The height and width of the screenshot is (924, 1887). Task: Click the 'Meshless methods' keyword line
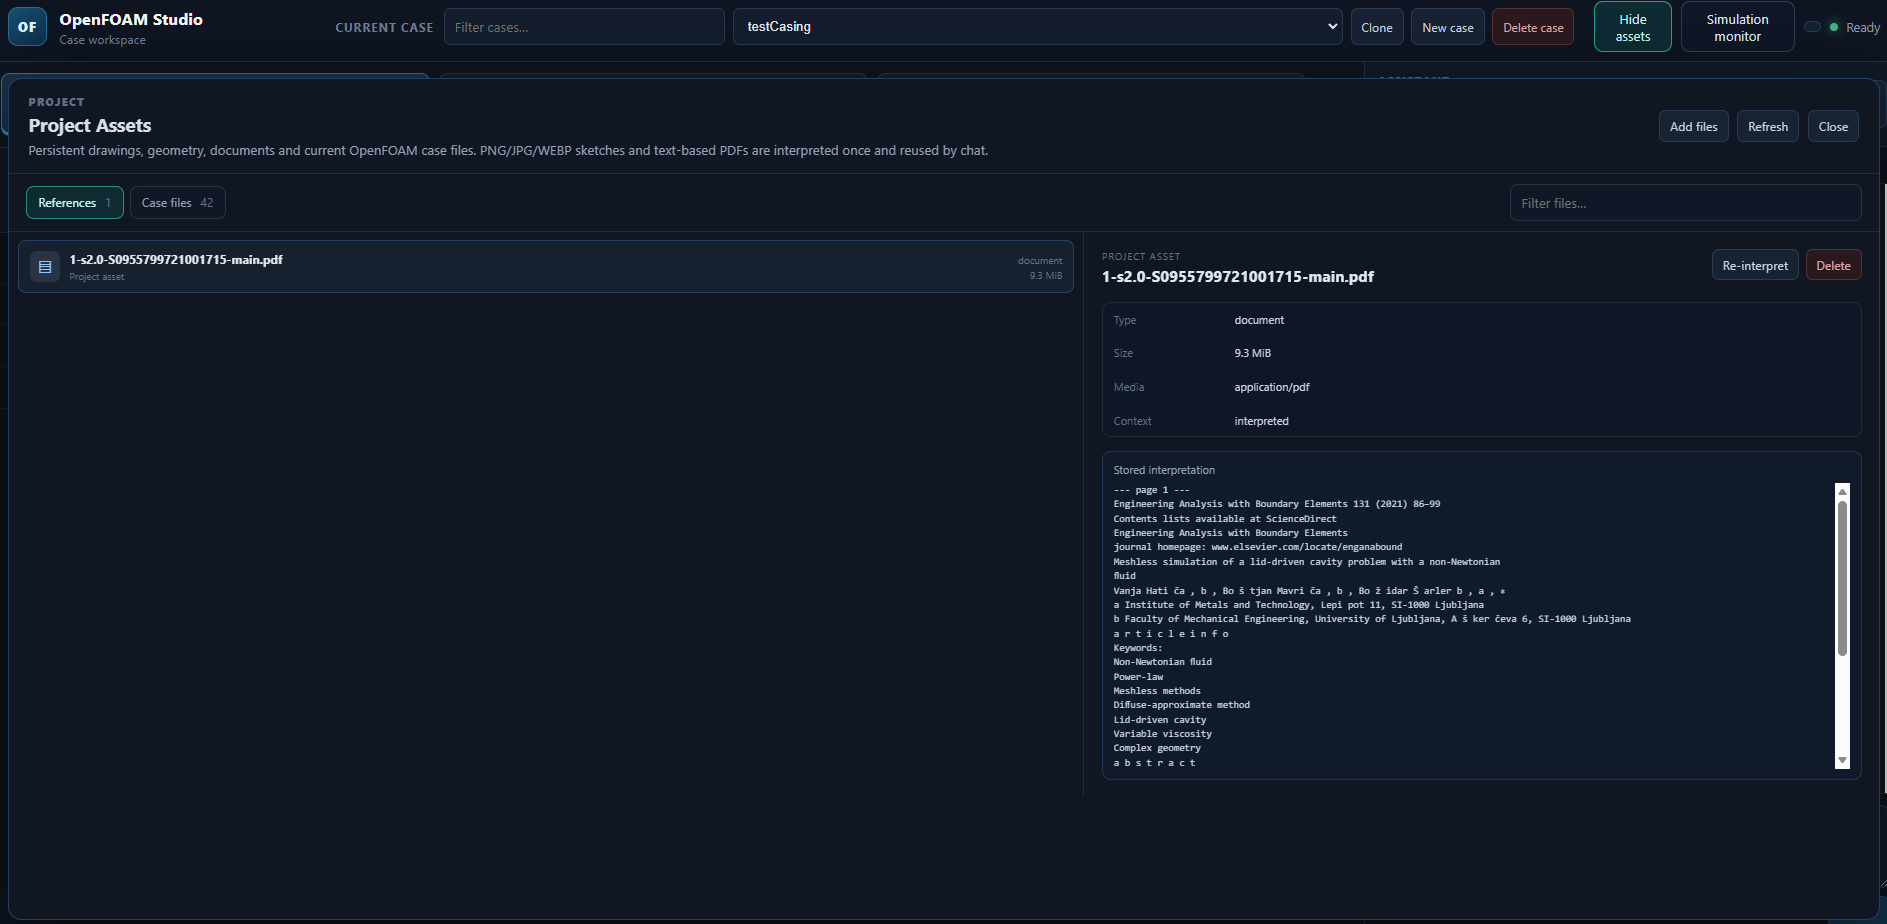tap(1157, 691)
